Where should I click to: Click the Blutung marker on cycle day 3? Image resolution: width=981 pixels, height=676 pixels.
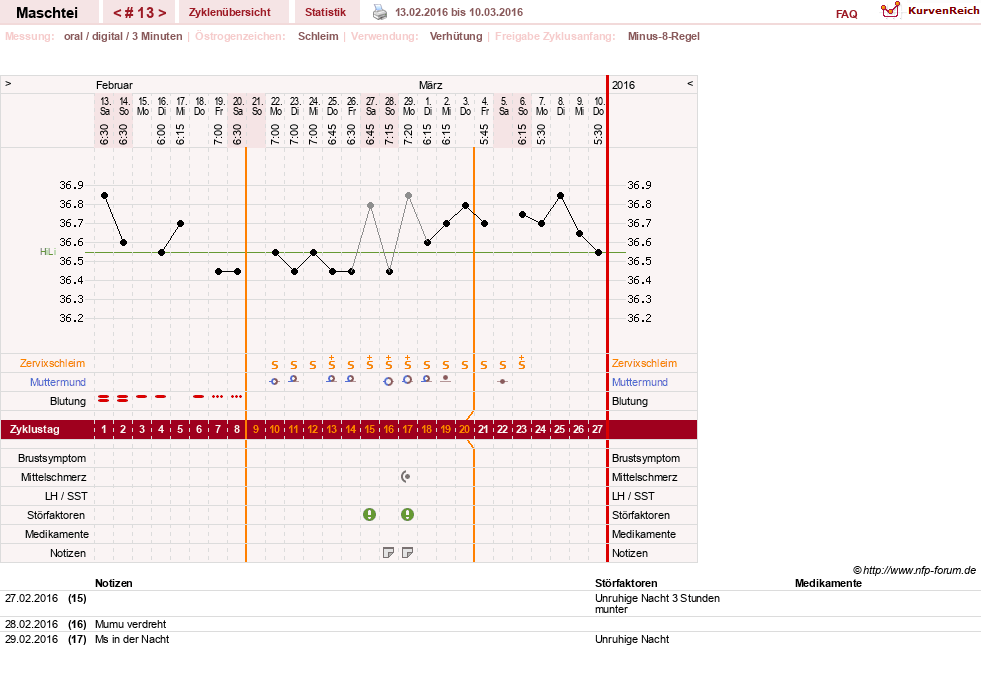coord(142,396)
